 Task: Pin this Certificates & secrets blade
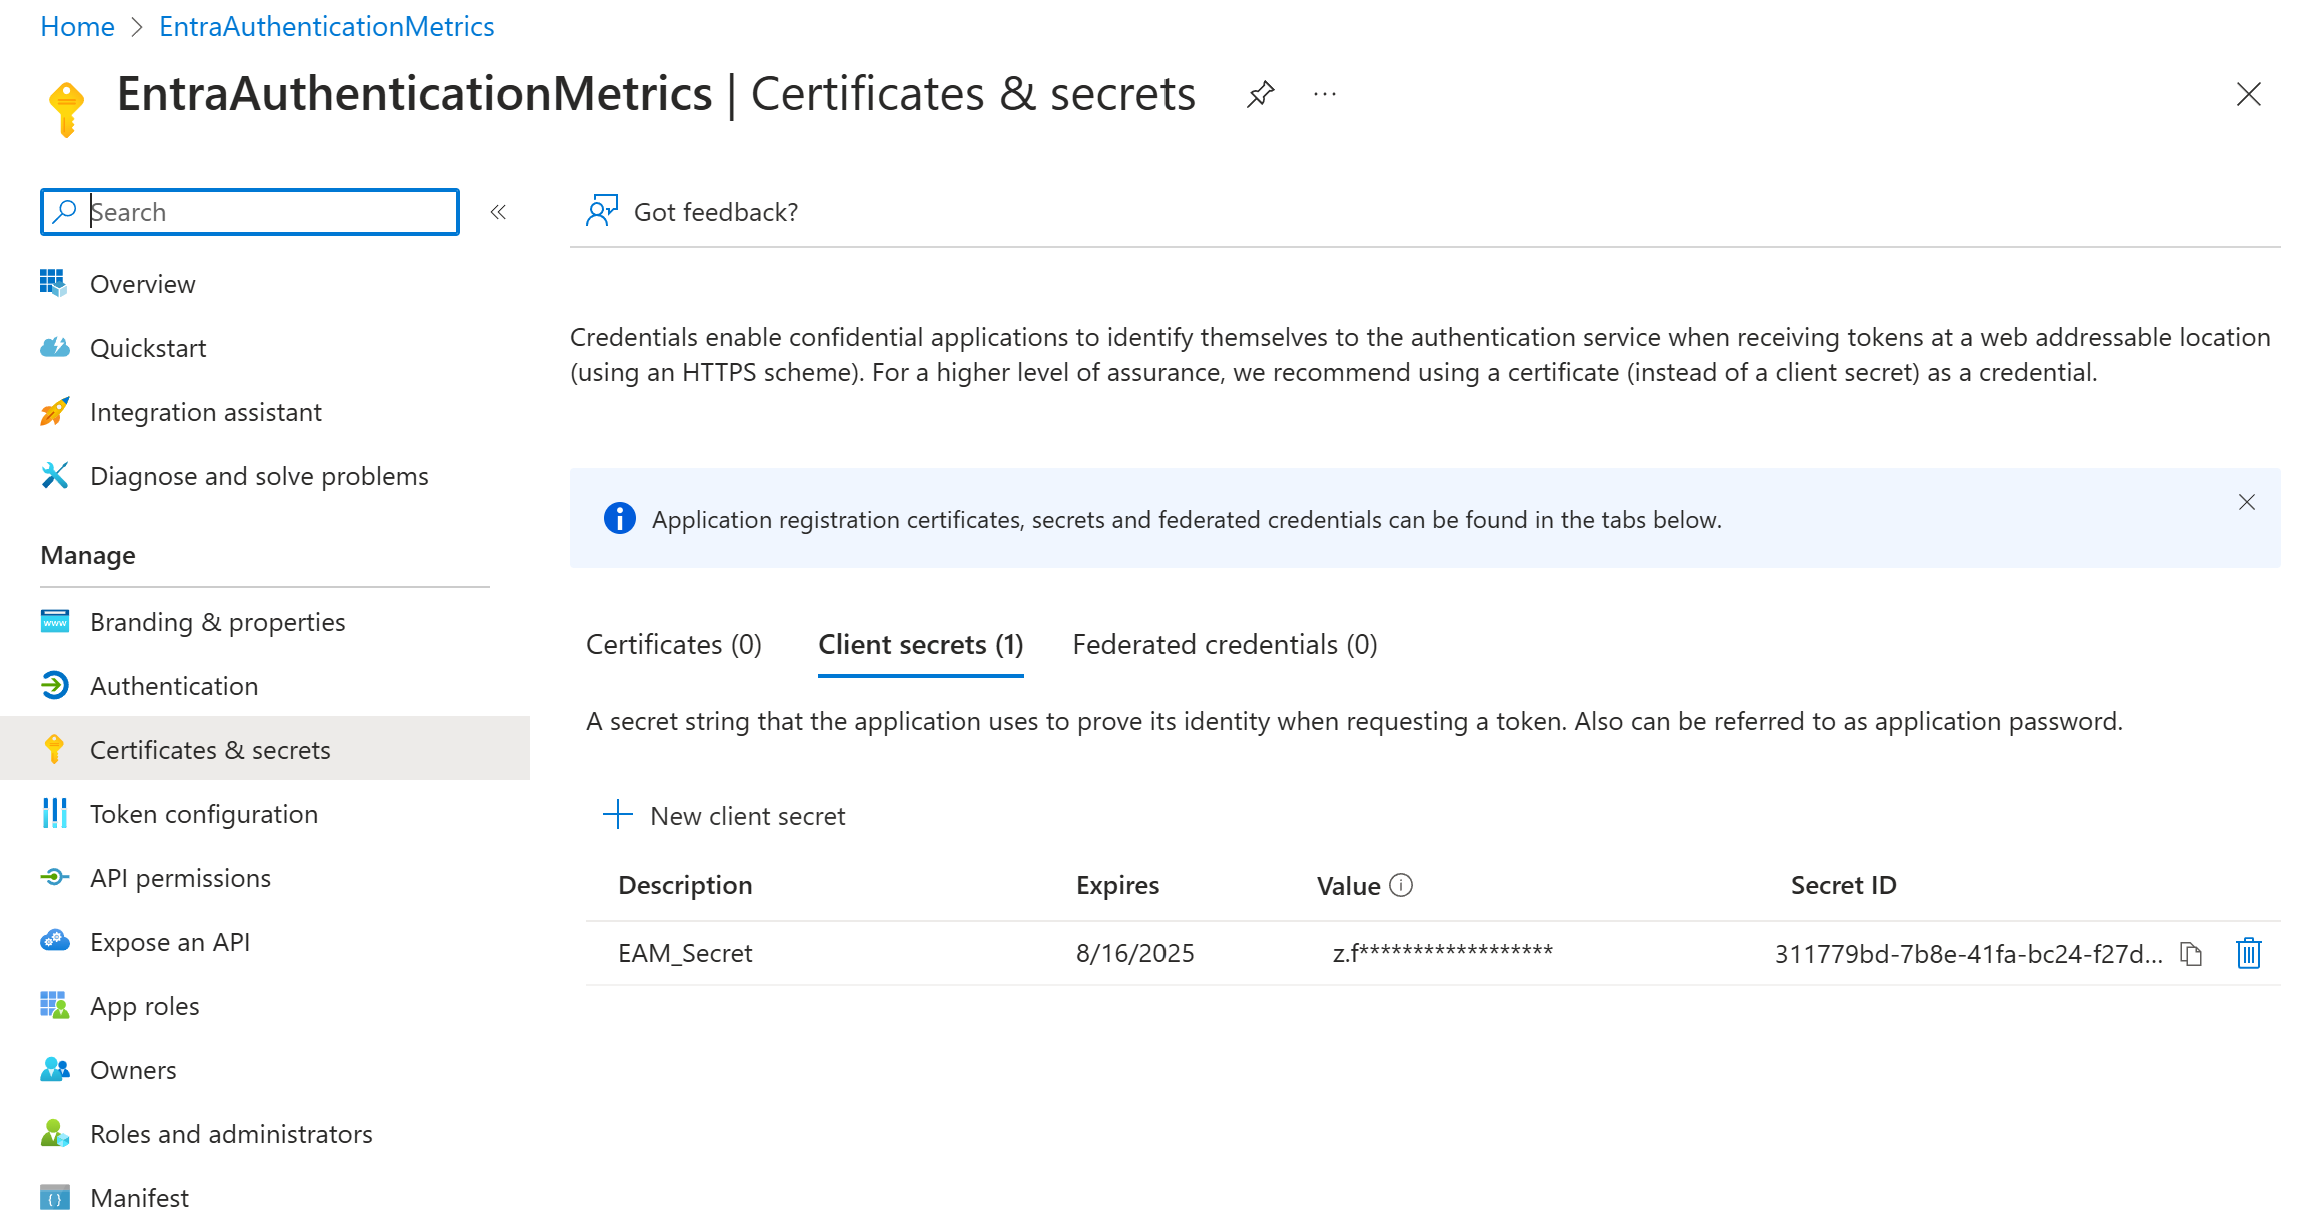pyautogui.click(x=1260, y=94)
